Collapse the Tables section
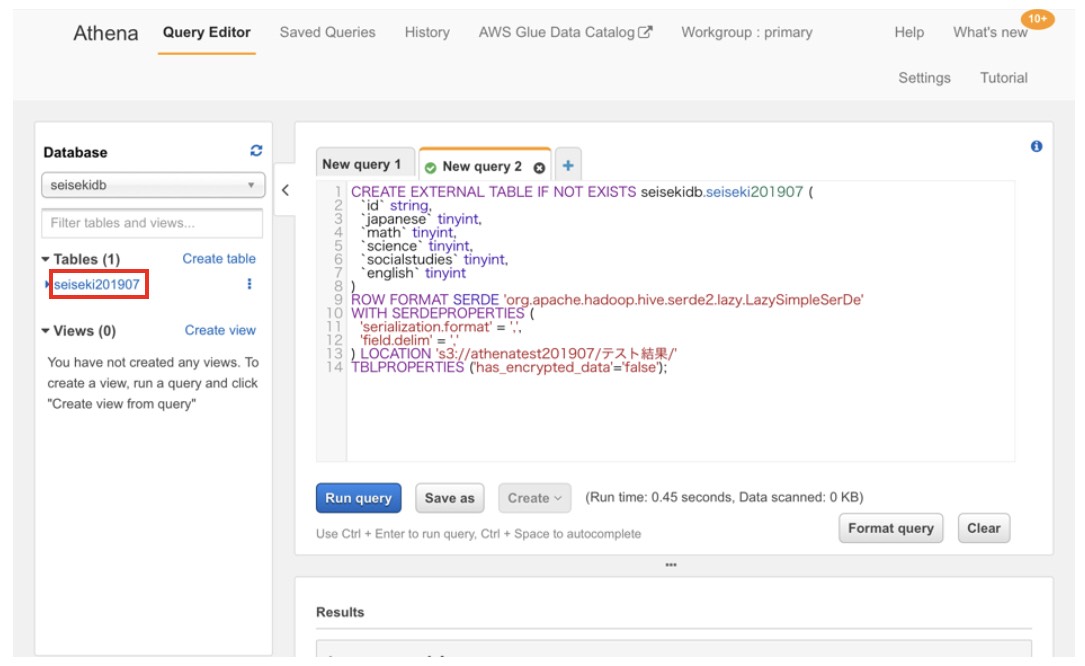1085x666 pixels. click(x=46, y=259)
